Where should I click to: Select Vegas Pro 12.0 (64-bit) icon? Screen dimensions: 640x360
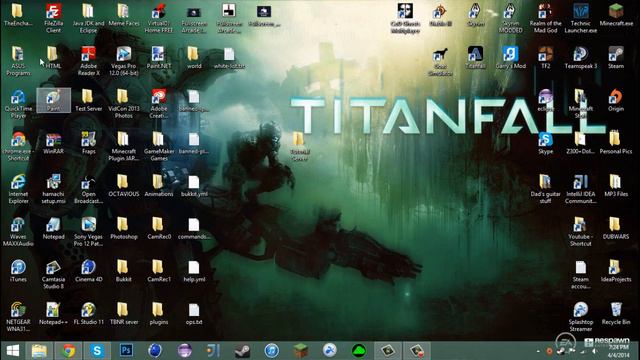(x=124, y=61)
